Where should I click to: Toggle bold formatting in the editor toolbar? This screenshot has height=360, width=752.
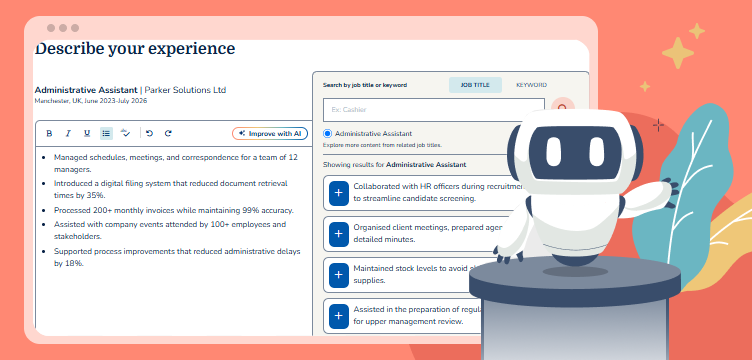pos(49,134)
